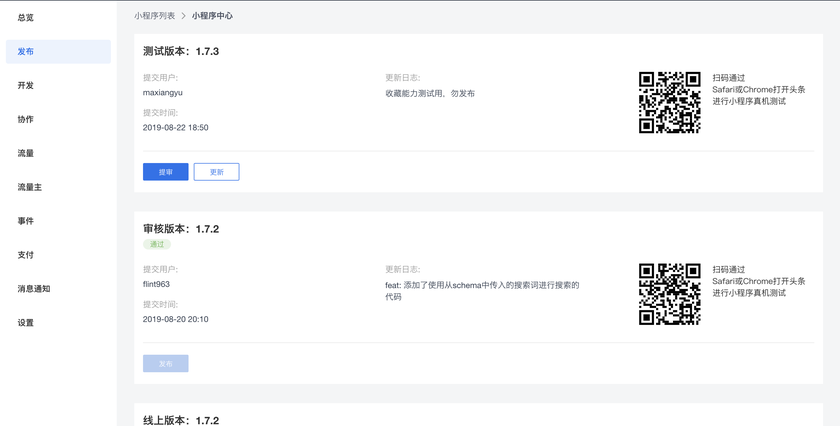The image size is (840, 426).
Task: Open the 流量 sidebar item
Action: (26, 153)
